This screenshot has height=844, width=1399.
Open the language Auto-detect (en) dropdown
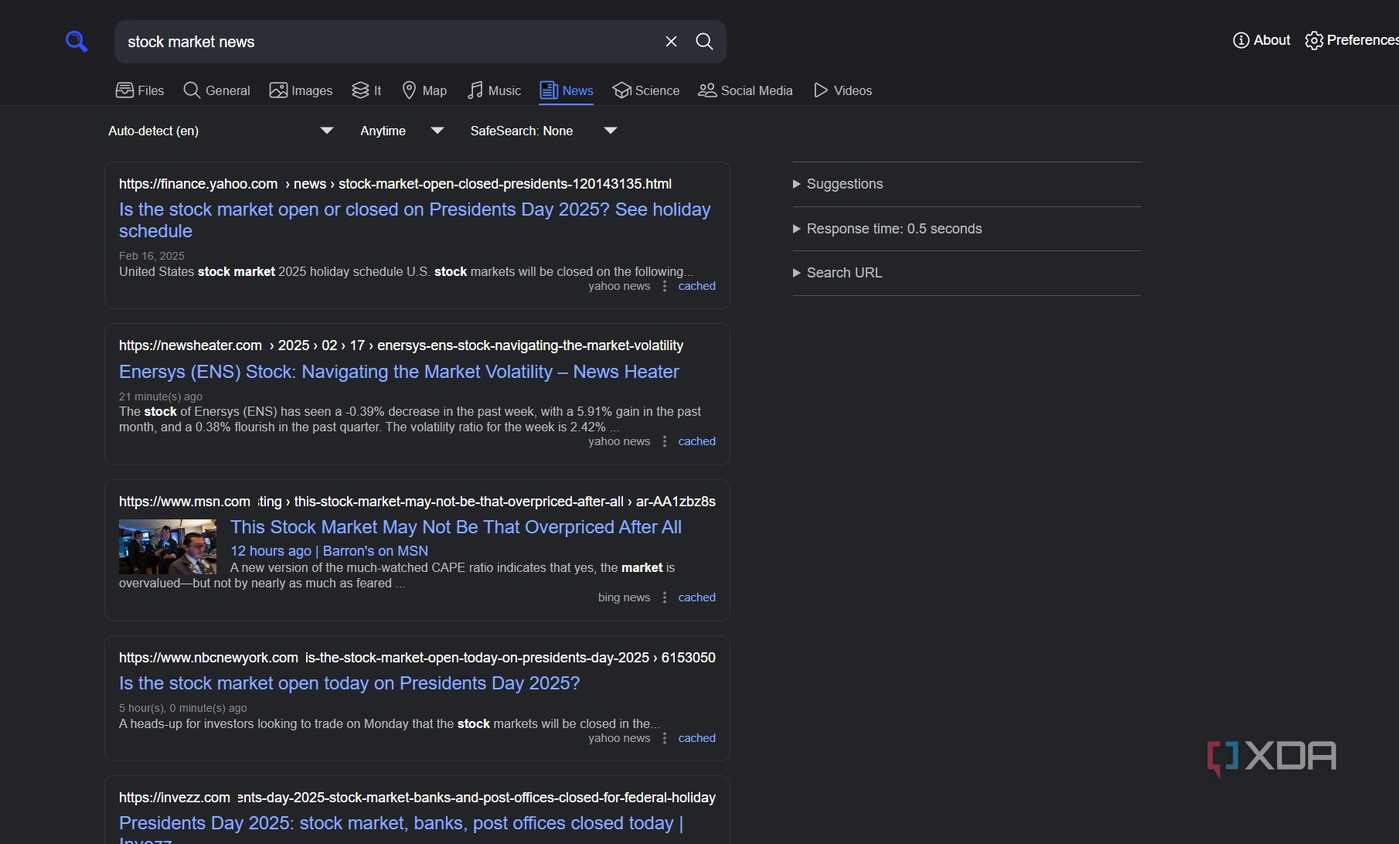pyautogui.click(x=221, y=131)
